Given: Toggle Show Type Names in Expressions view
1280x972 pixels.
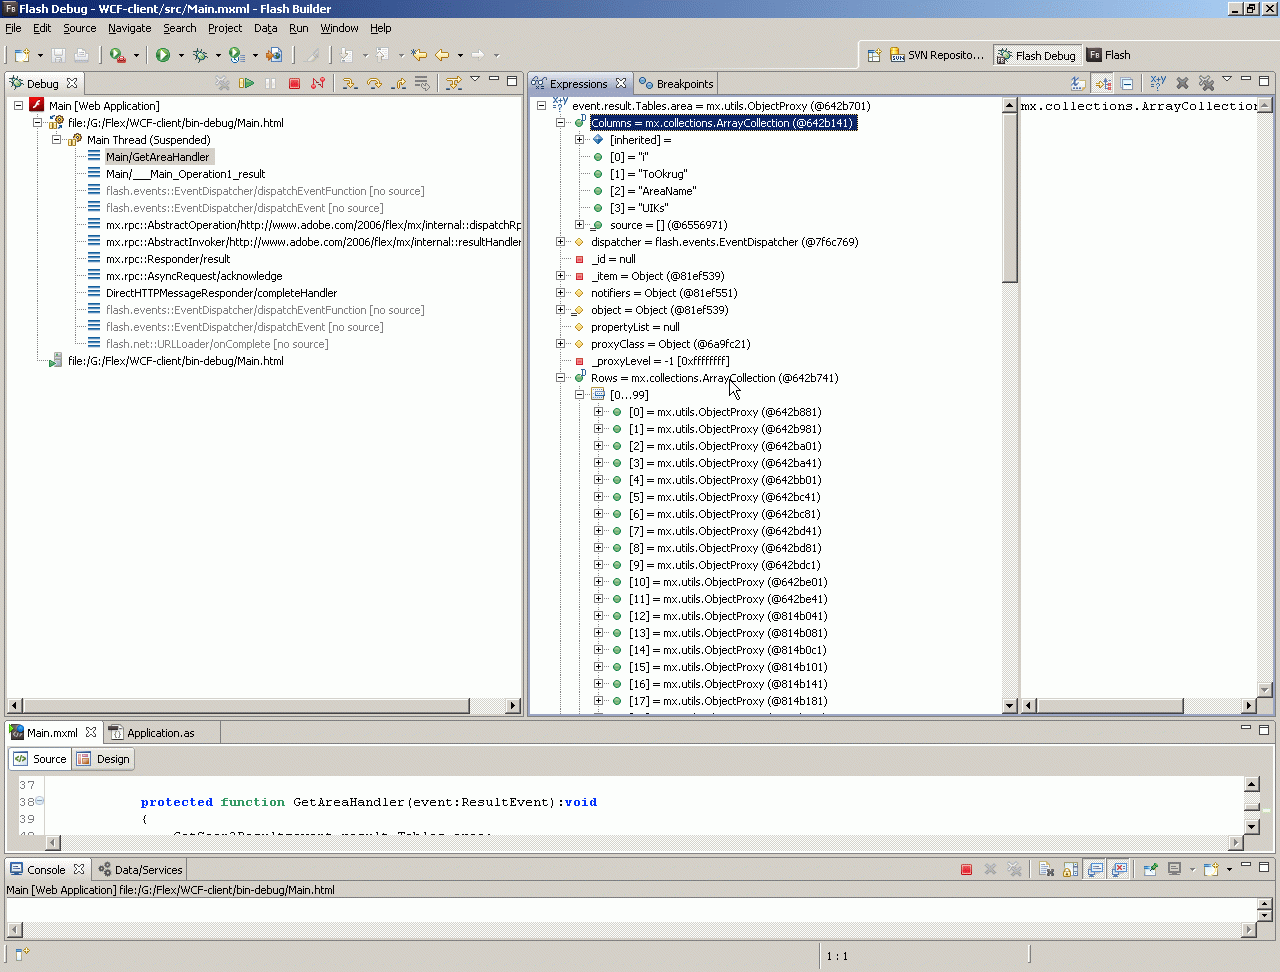Looking at the screenshot, I should [1078, 83].
